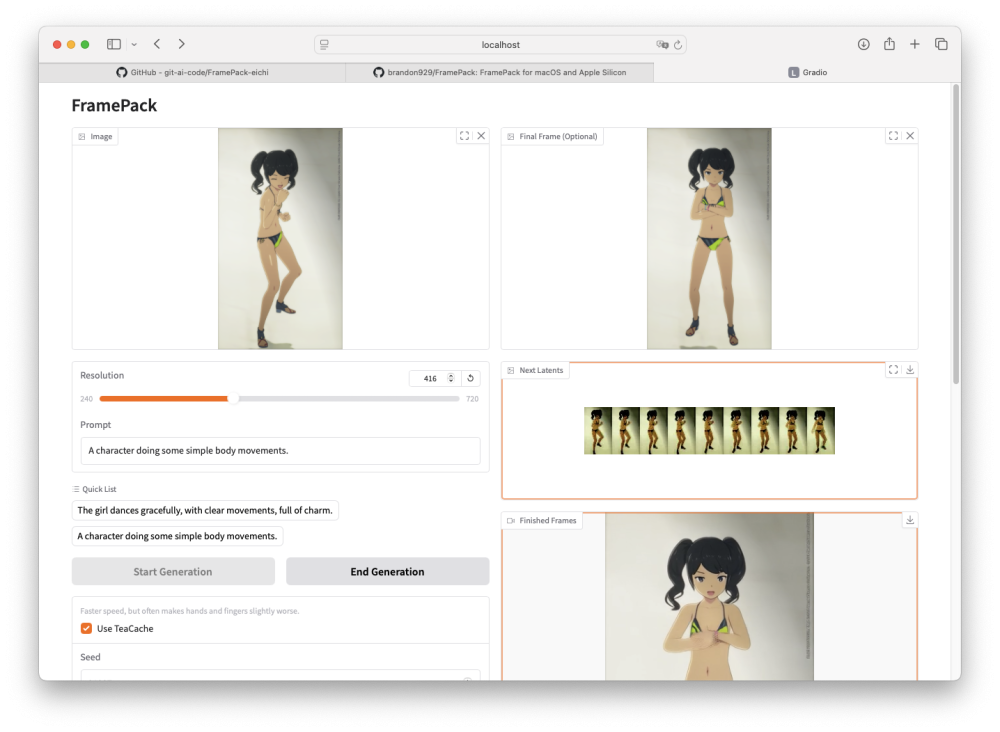View the Final Frame image fullscreen
This screenshot has height=732, width=1000.
click(x=893, y=136)
